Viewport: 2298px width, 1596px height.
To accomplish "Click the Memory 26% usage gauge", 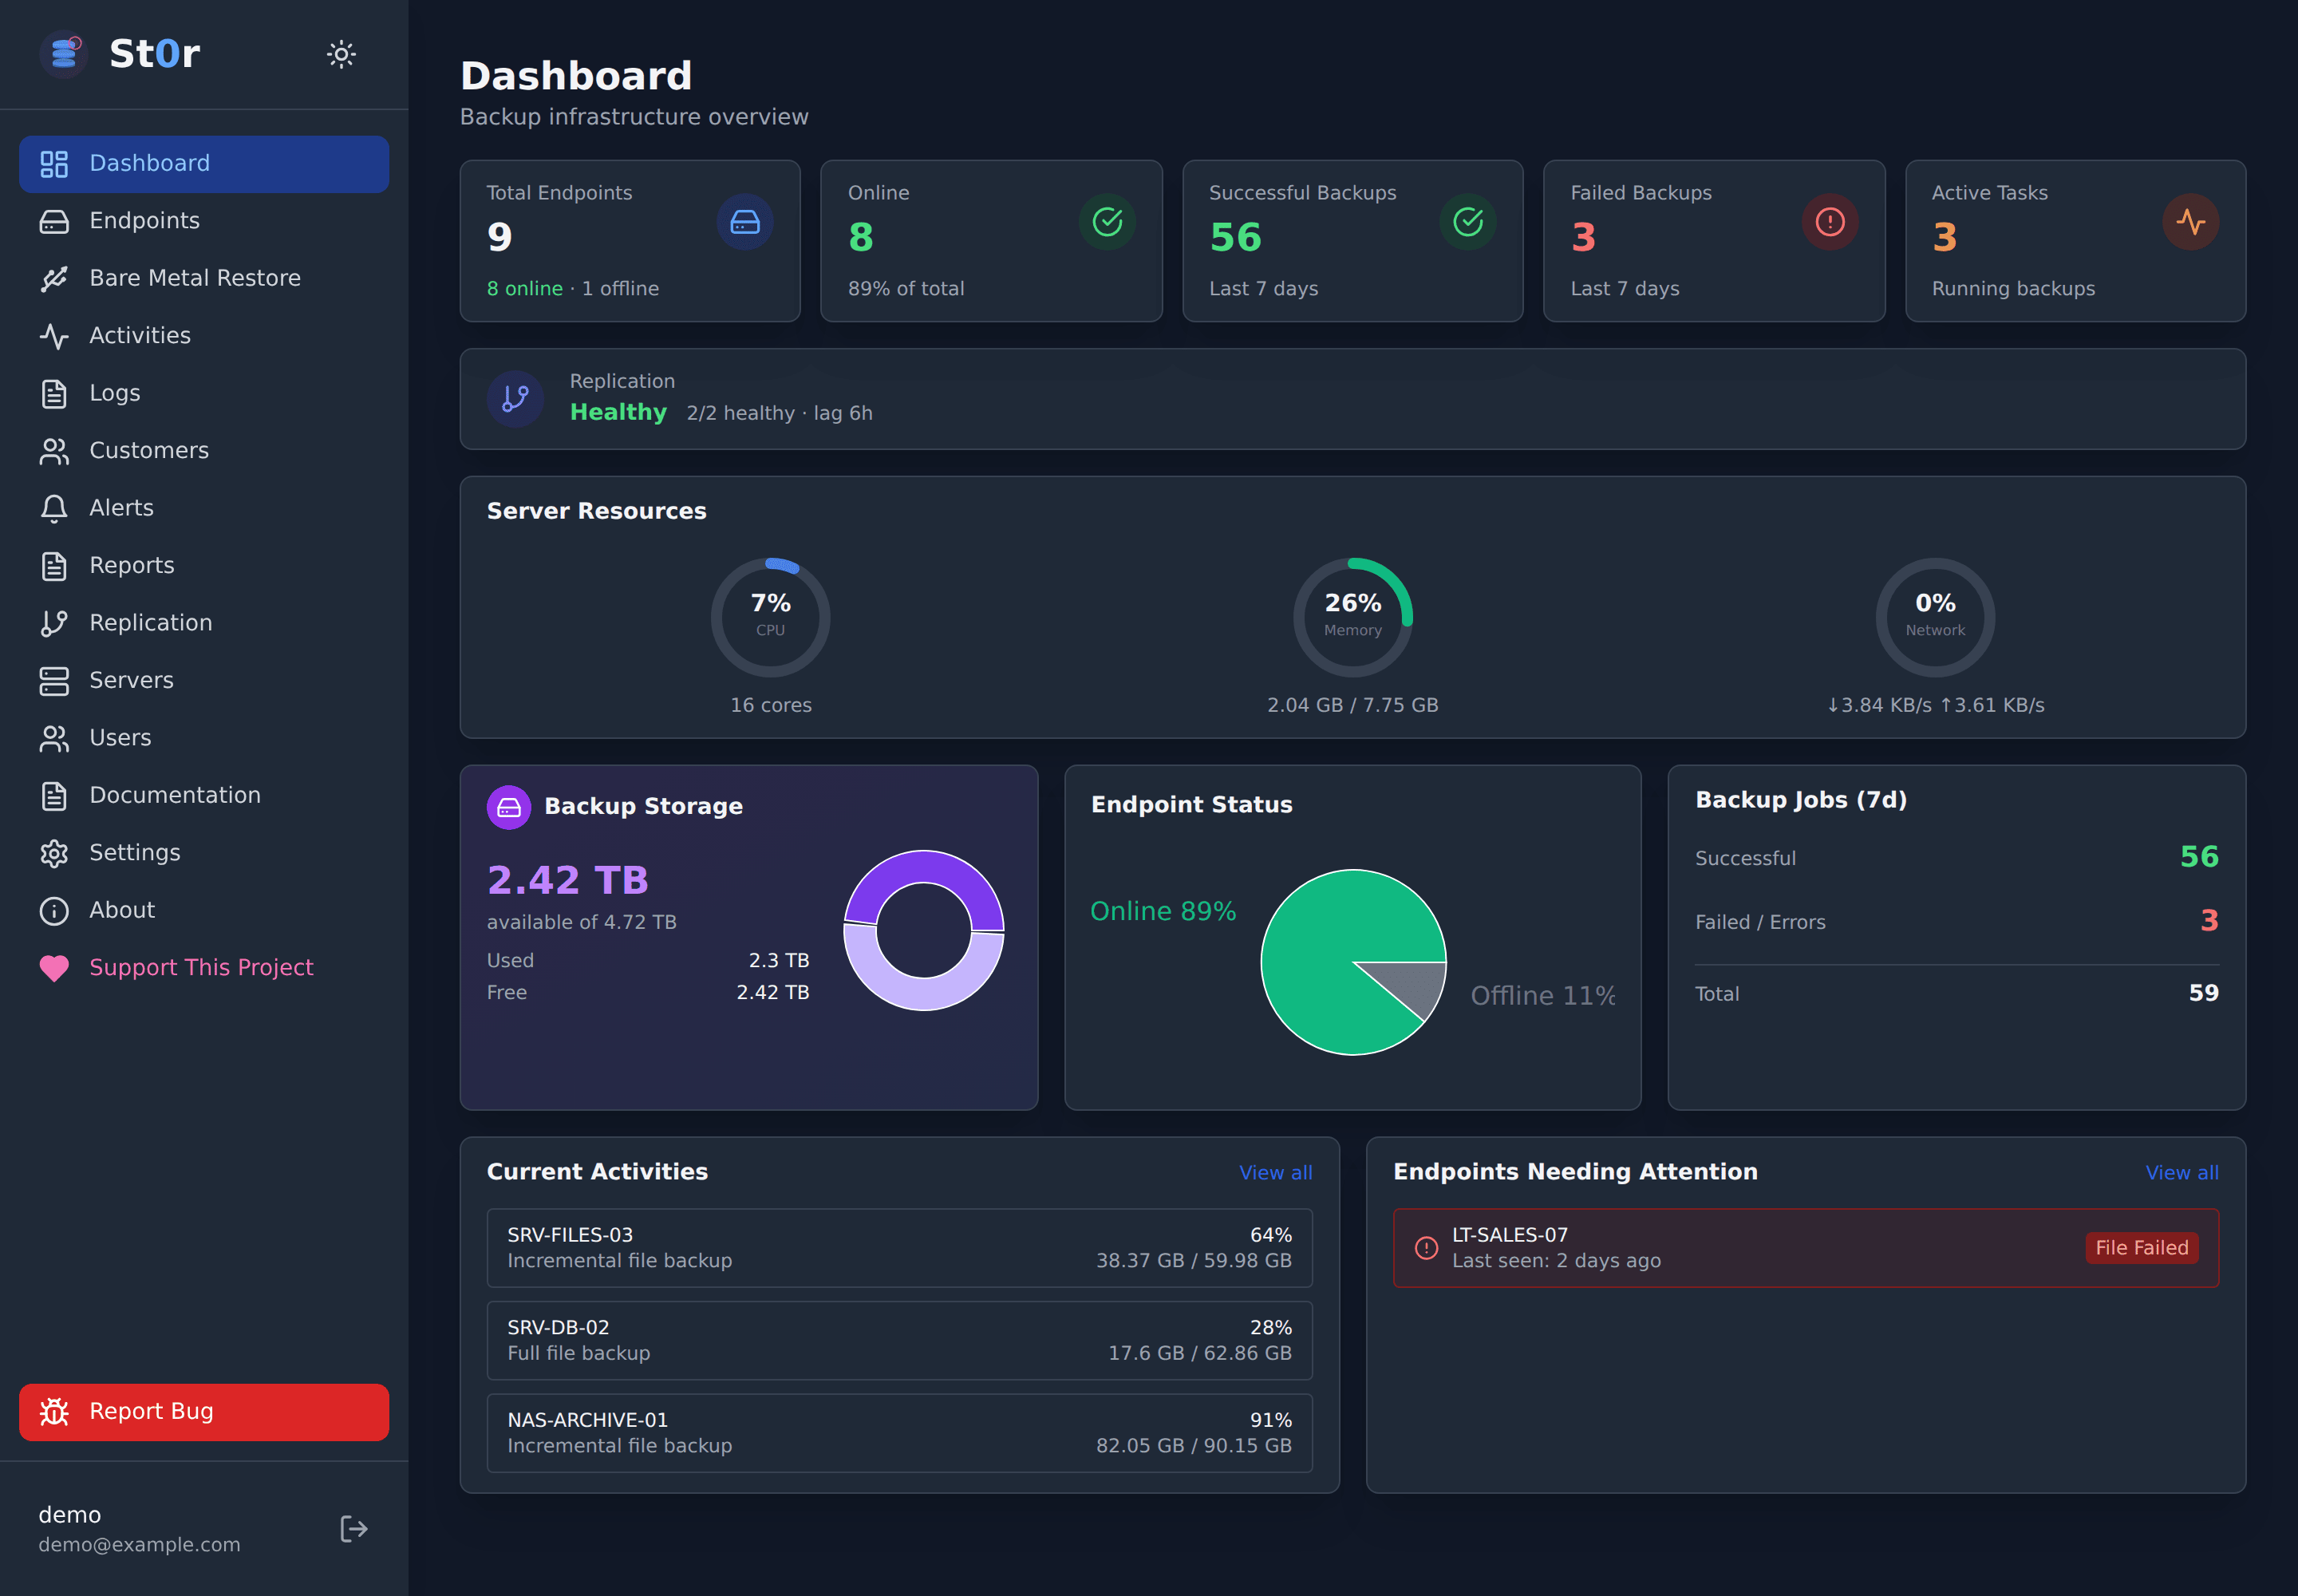I will tap(1353, 617).
